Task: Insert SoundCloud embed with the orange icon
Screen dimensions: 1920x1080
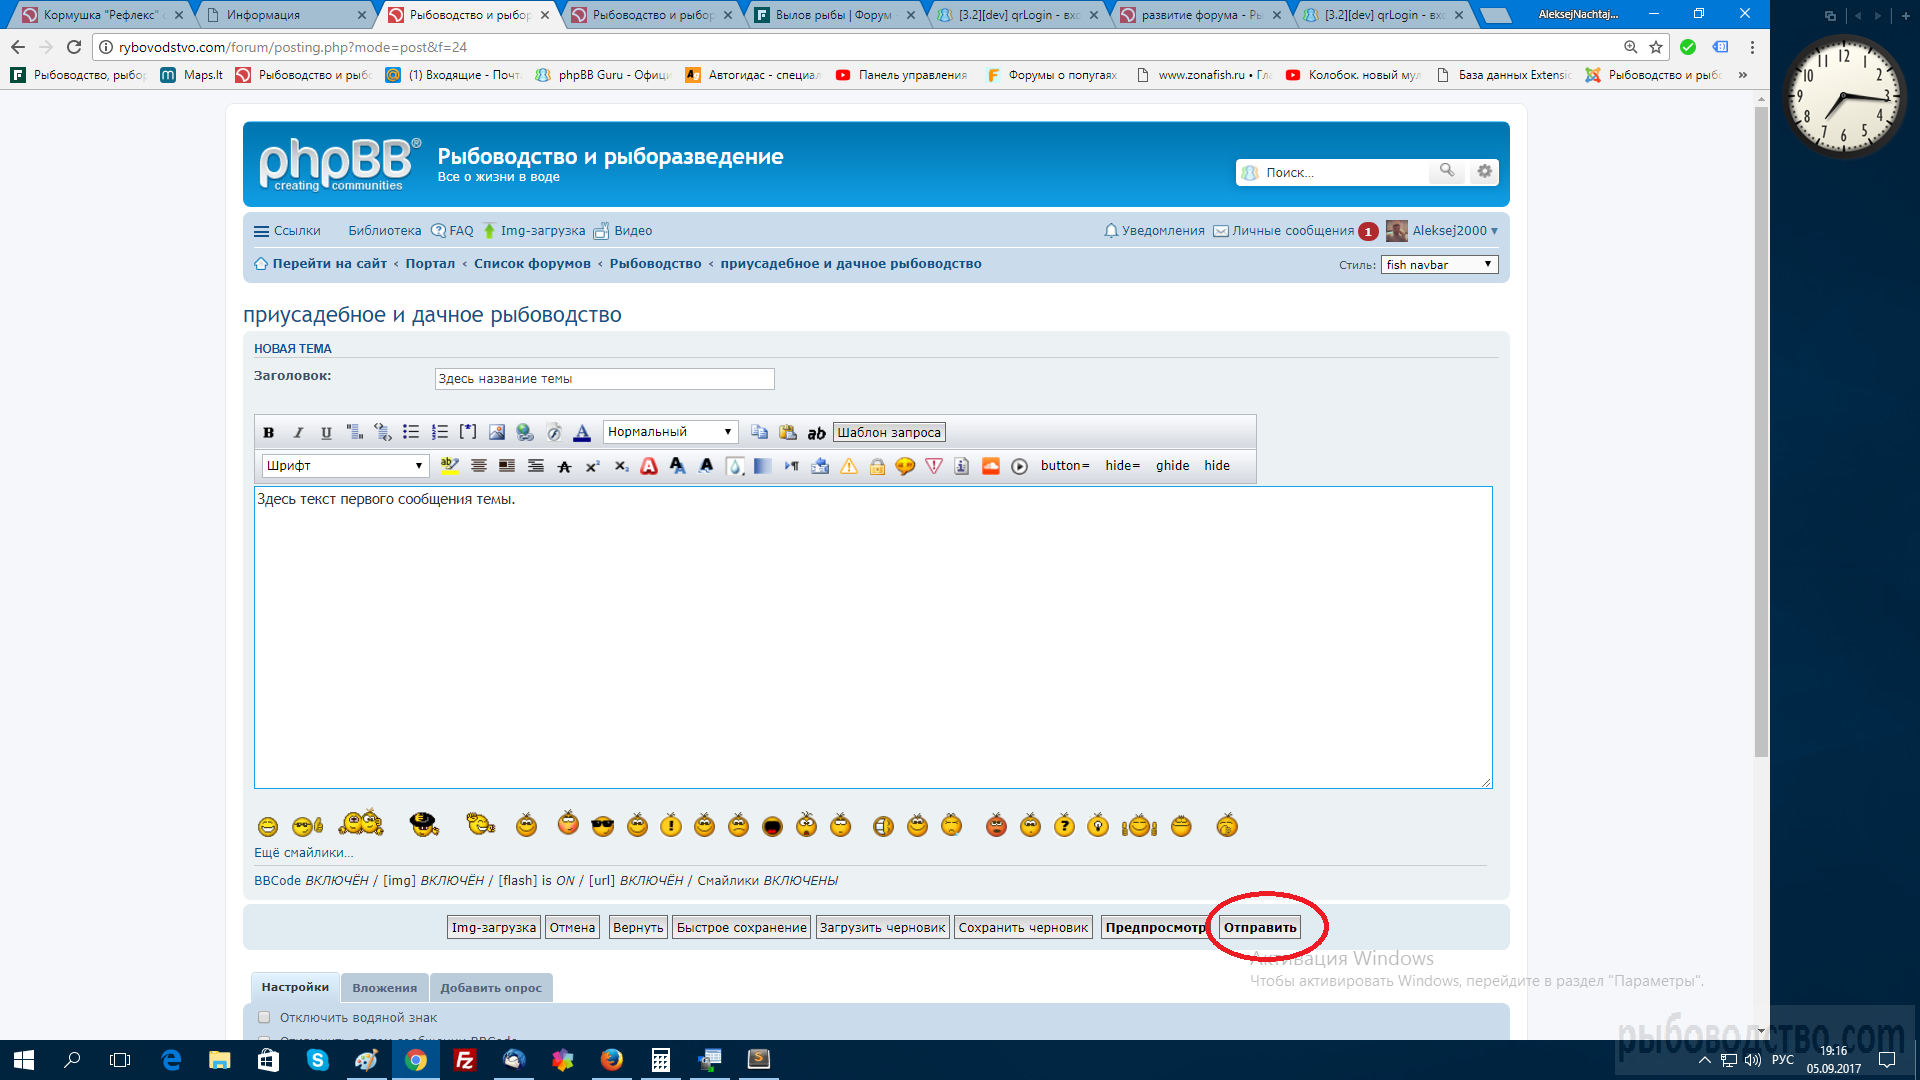Action: pos(991,466)
